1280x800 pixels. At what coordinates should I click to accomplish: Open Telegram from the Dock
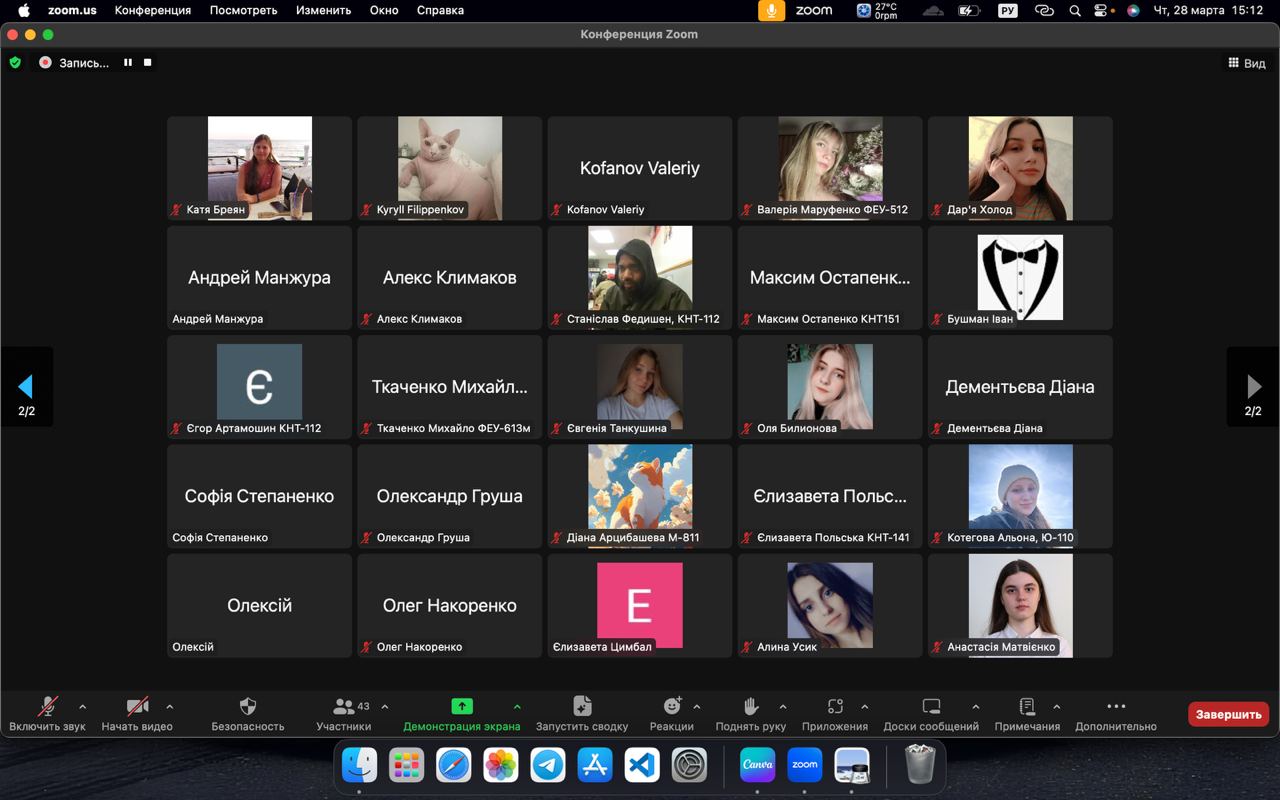click(547, 765)
